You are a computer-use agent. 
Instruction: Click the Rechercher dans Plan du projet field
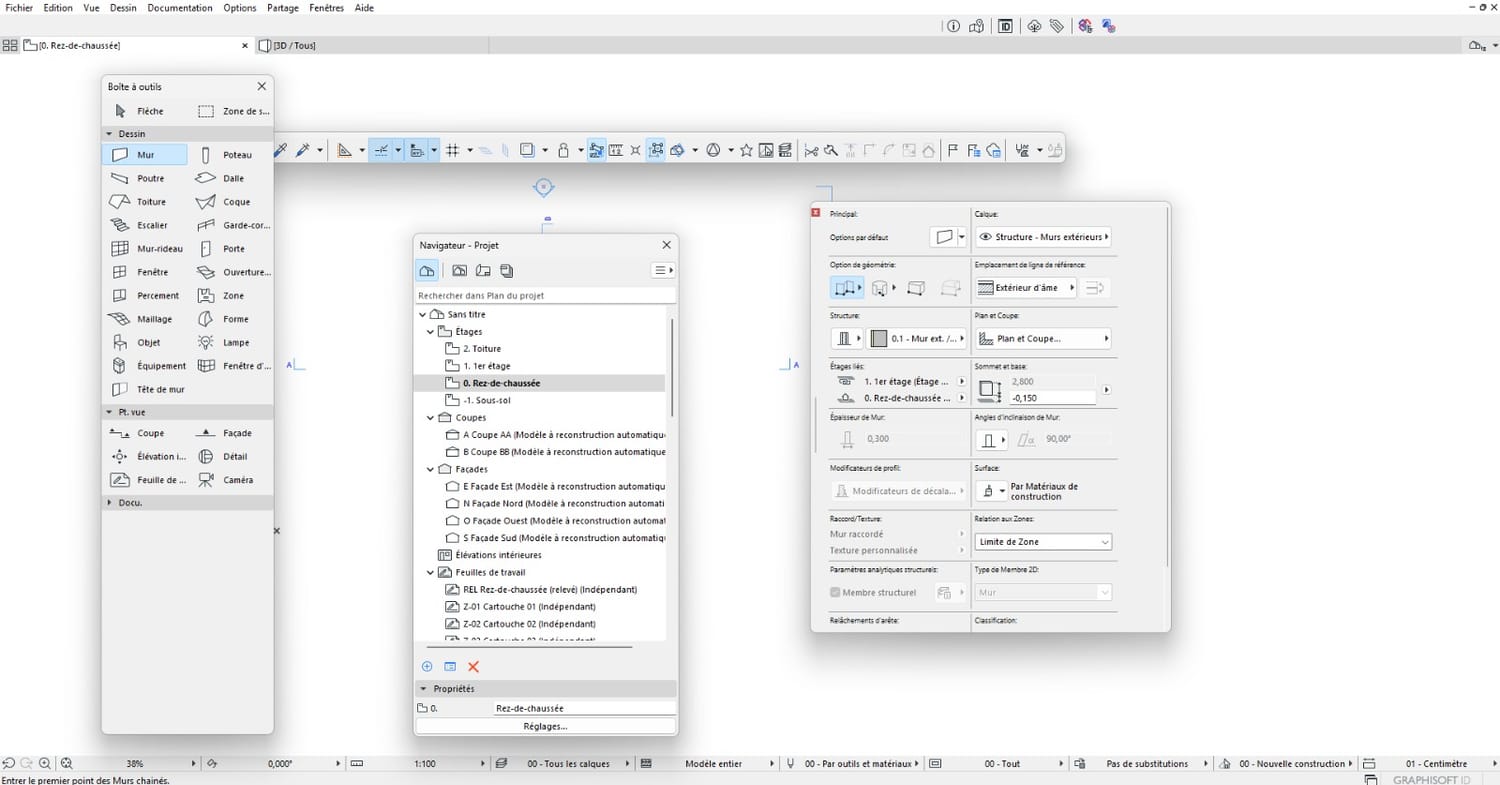(545, 296)
